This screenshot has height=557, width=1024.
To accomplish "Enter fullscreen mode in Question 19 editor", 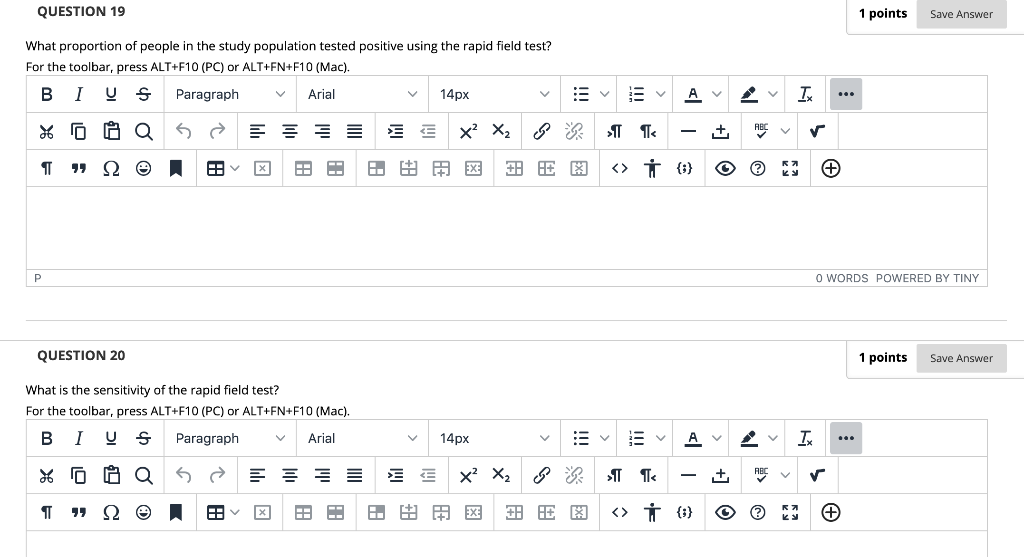I will tap(790, 168).
